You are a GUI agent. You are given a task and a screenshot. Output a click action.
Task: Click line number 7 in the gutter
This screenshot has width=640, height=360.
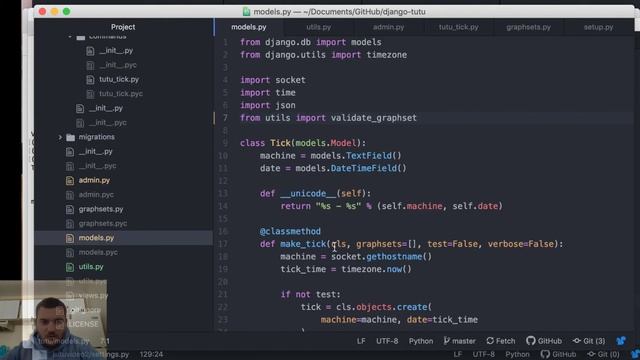tap(225, 118)
